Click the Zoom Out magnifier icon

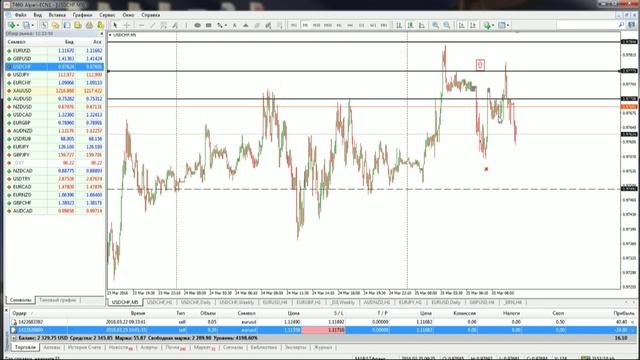[x=447, y=25]
